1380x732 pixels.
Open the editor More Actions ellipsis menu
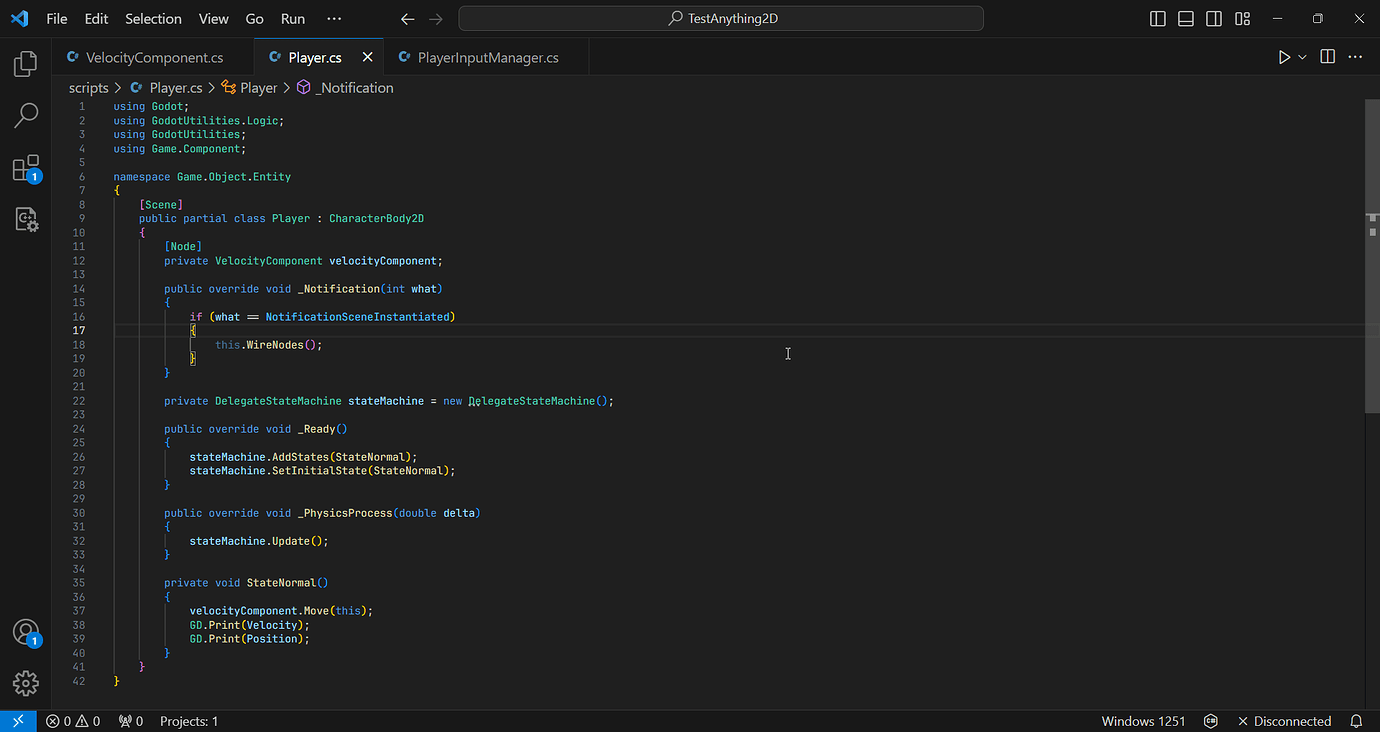pyautogui.click(x=1356, y=58)
